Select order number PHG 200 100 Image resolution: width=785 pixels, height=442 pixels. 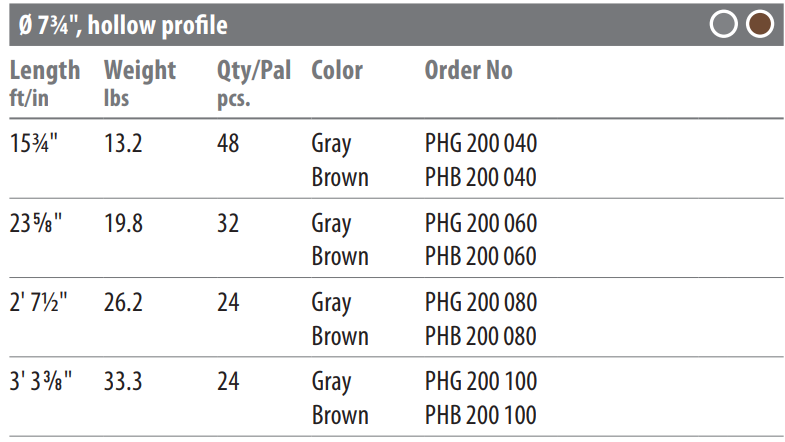[481, 381]
